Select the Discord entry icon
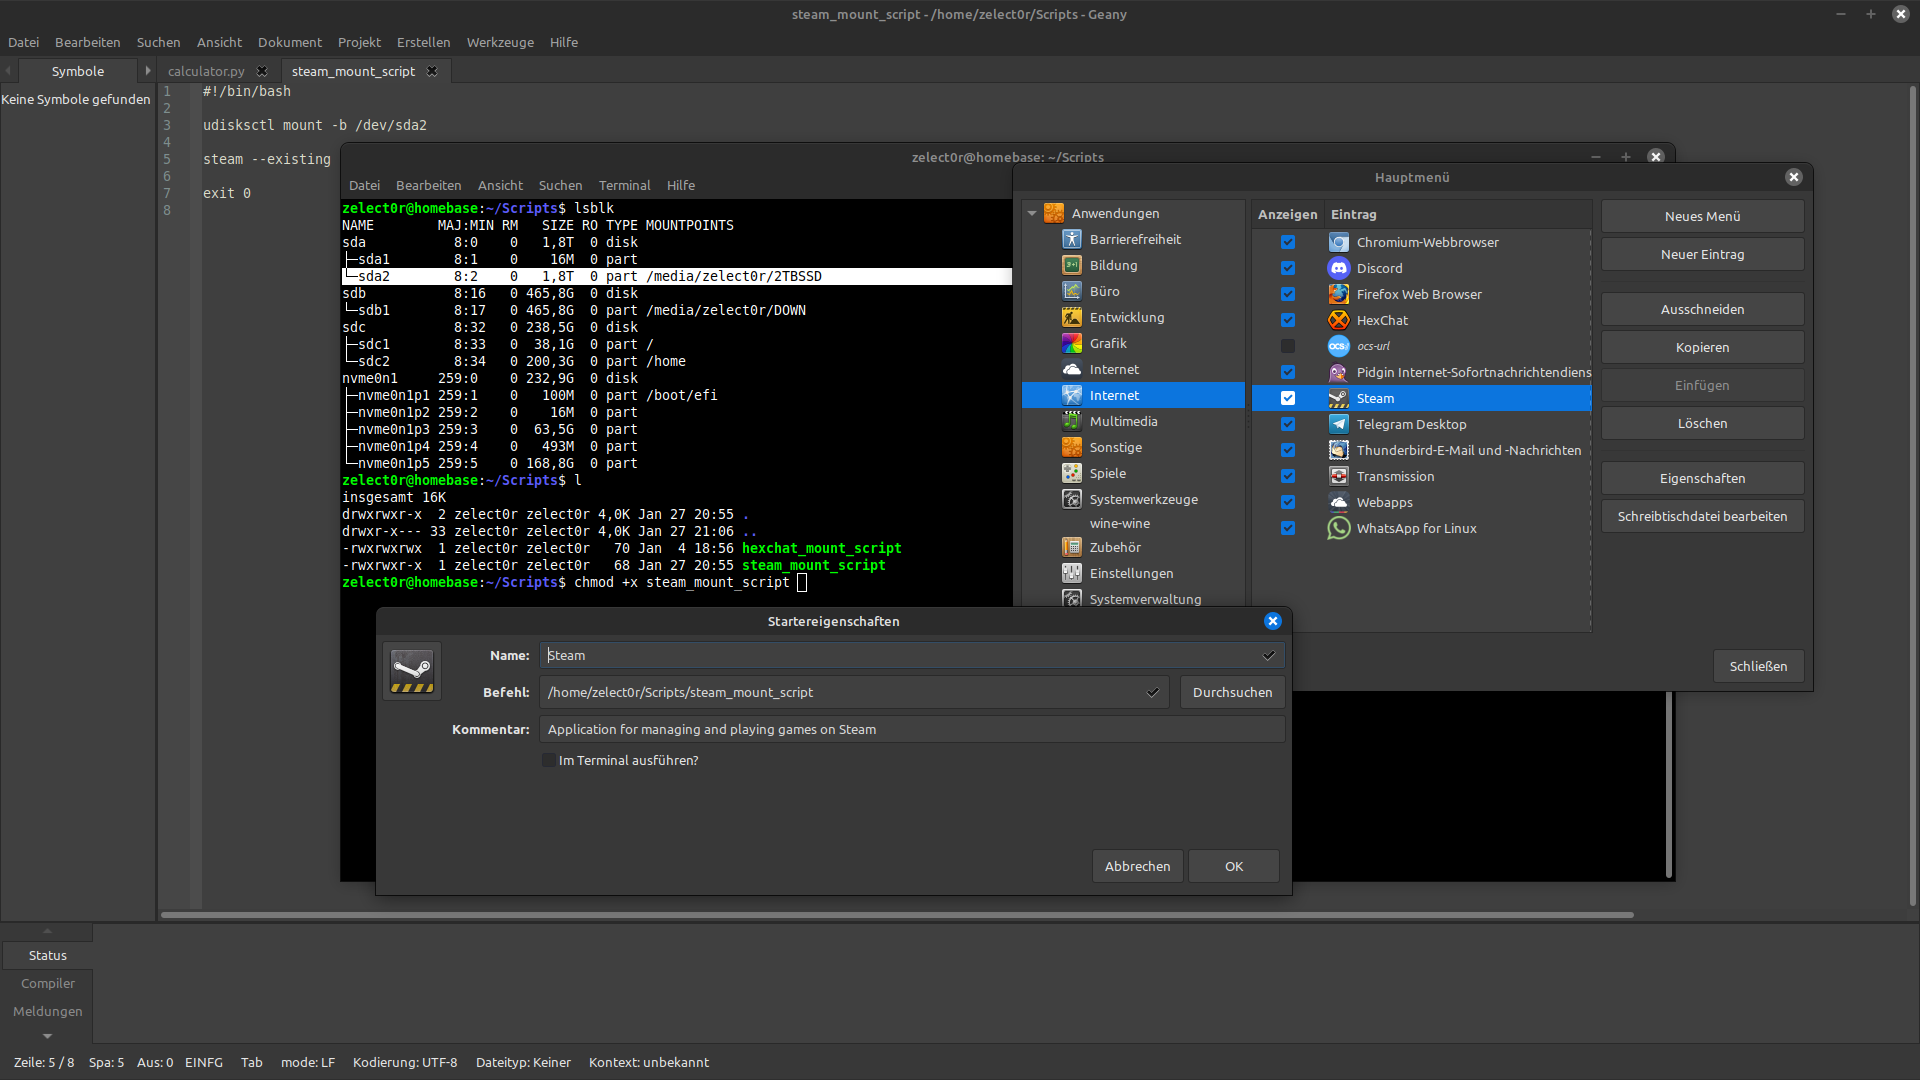The image size is (1920, 1080). (x=1338, y=268)
